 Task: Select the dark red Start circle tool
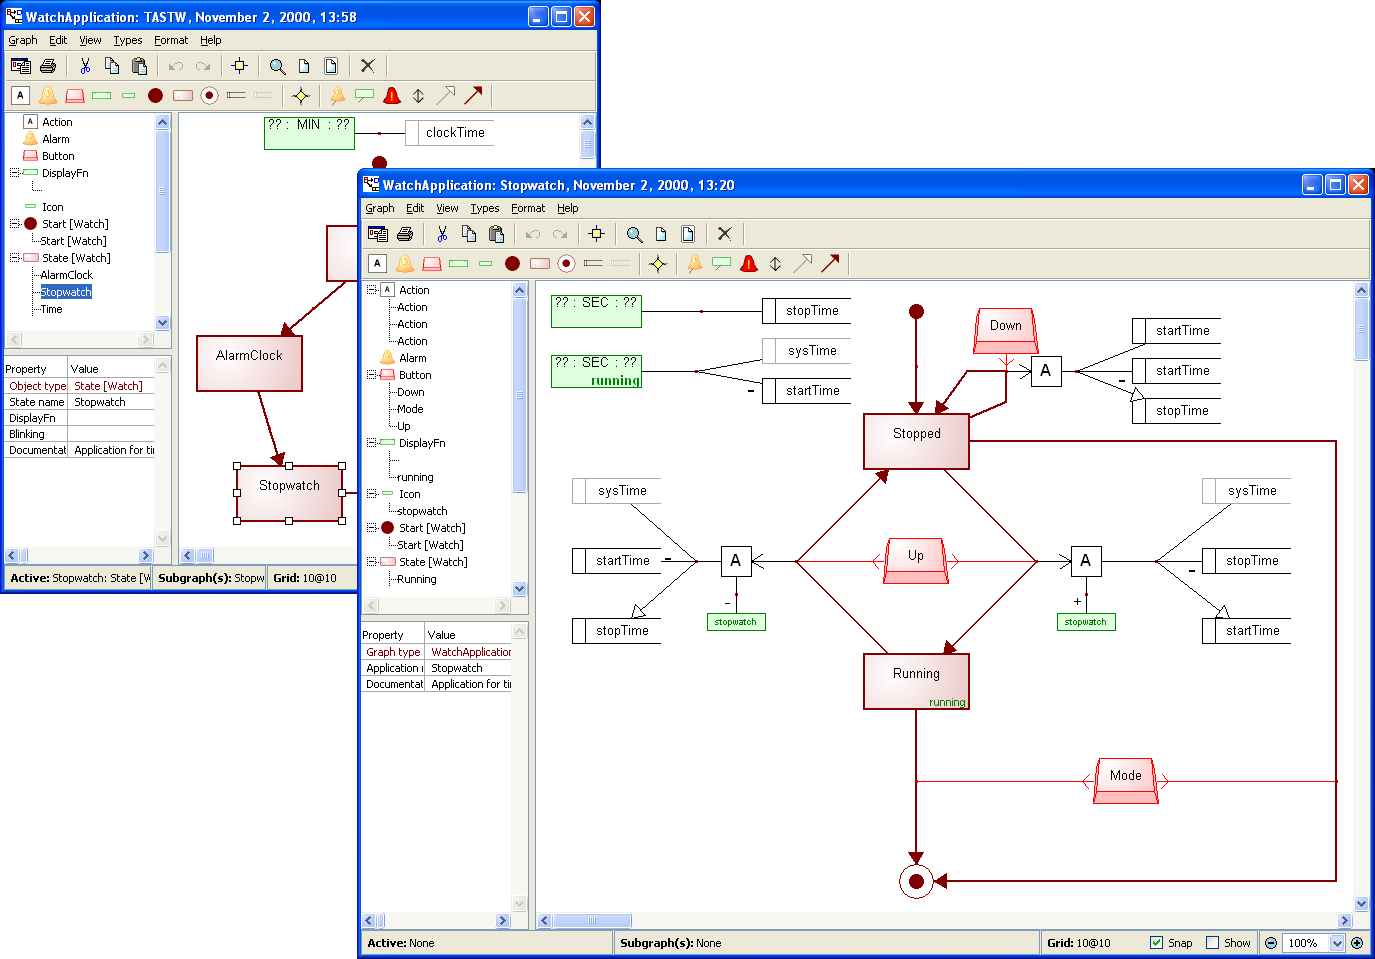click(x=512, y=264)
